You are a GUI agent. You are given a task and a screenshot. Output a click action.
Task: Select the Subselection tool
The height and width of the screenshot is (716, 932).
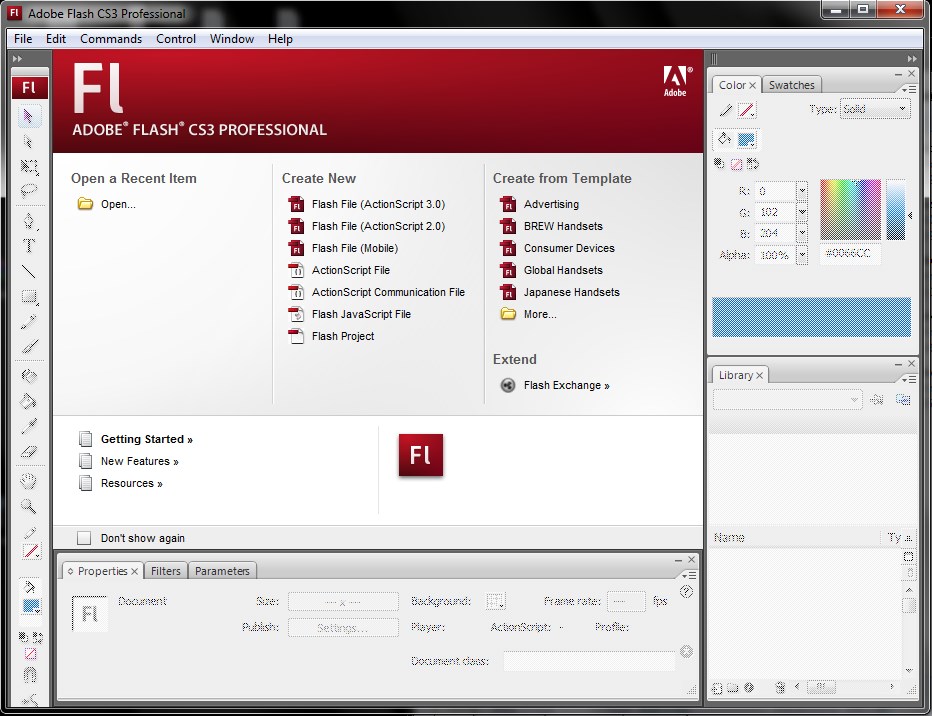tap(29, 141)
